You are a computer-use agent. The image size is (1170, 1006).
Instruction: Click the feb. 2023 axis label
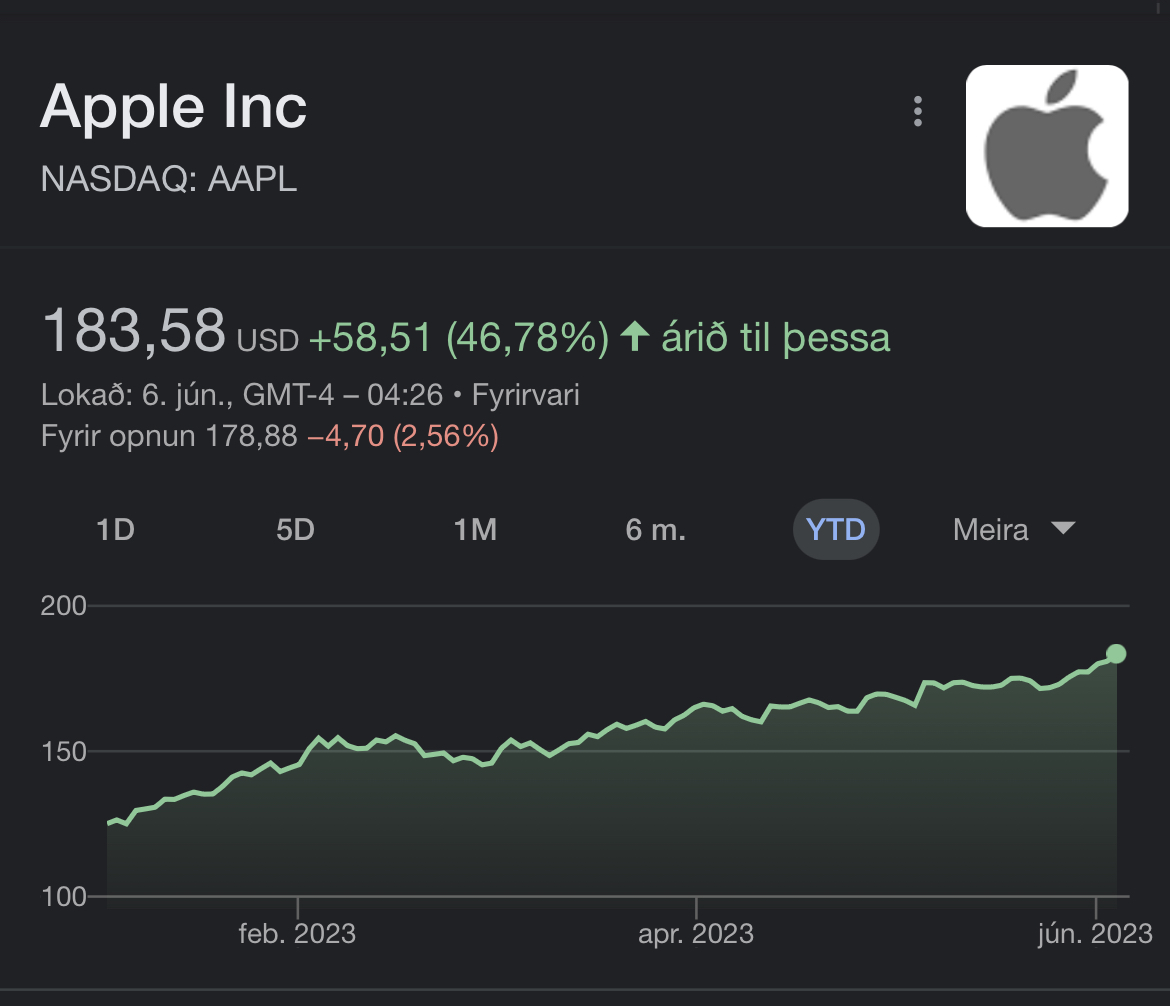pos(297,934)
